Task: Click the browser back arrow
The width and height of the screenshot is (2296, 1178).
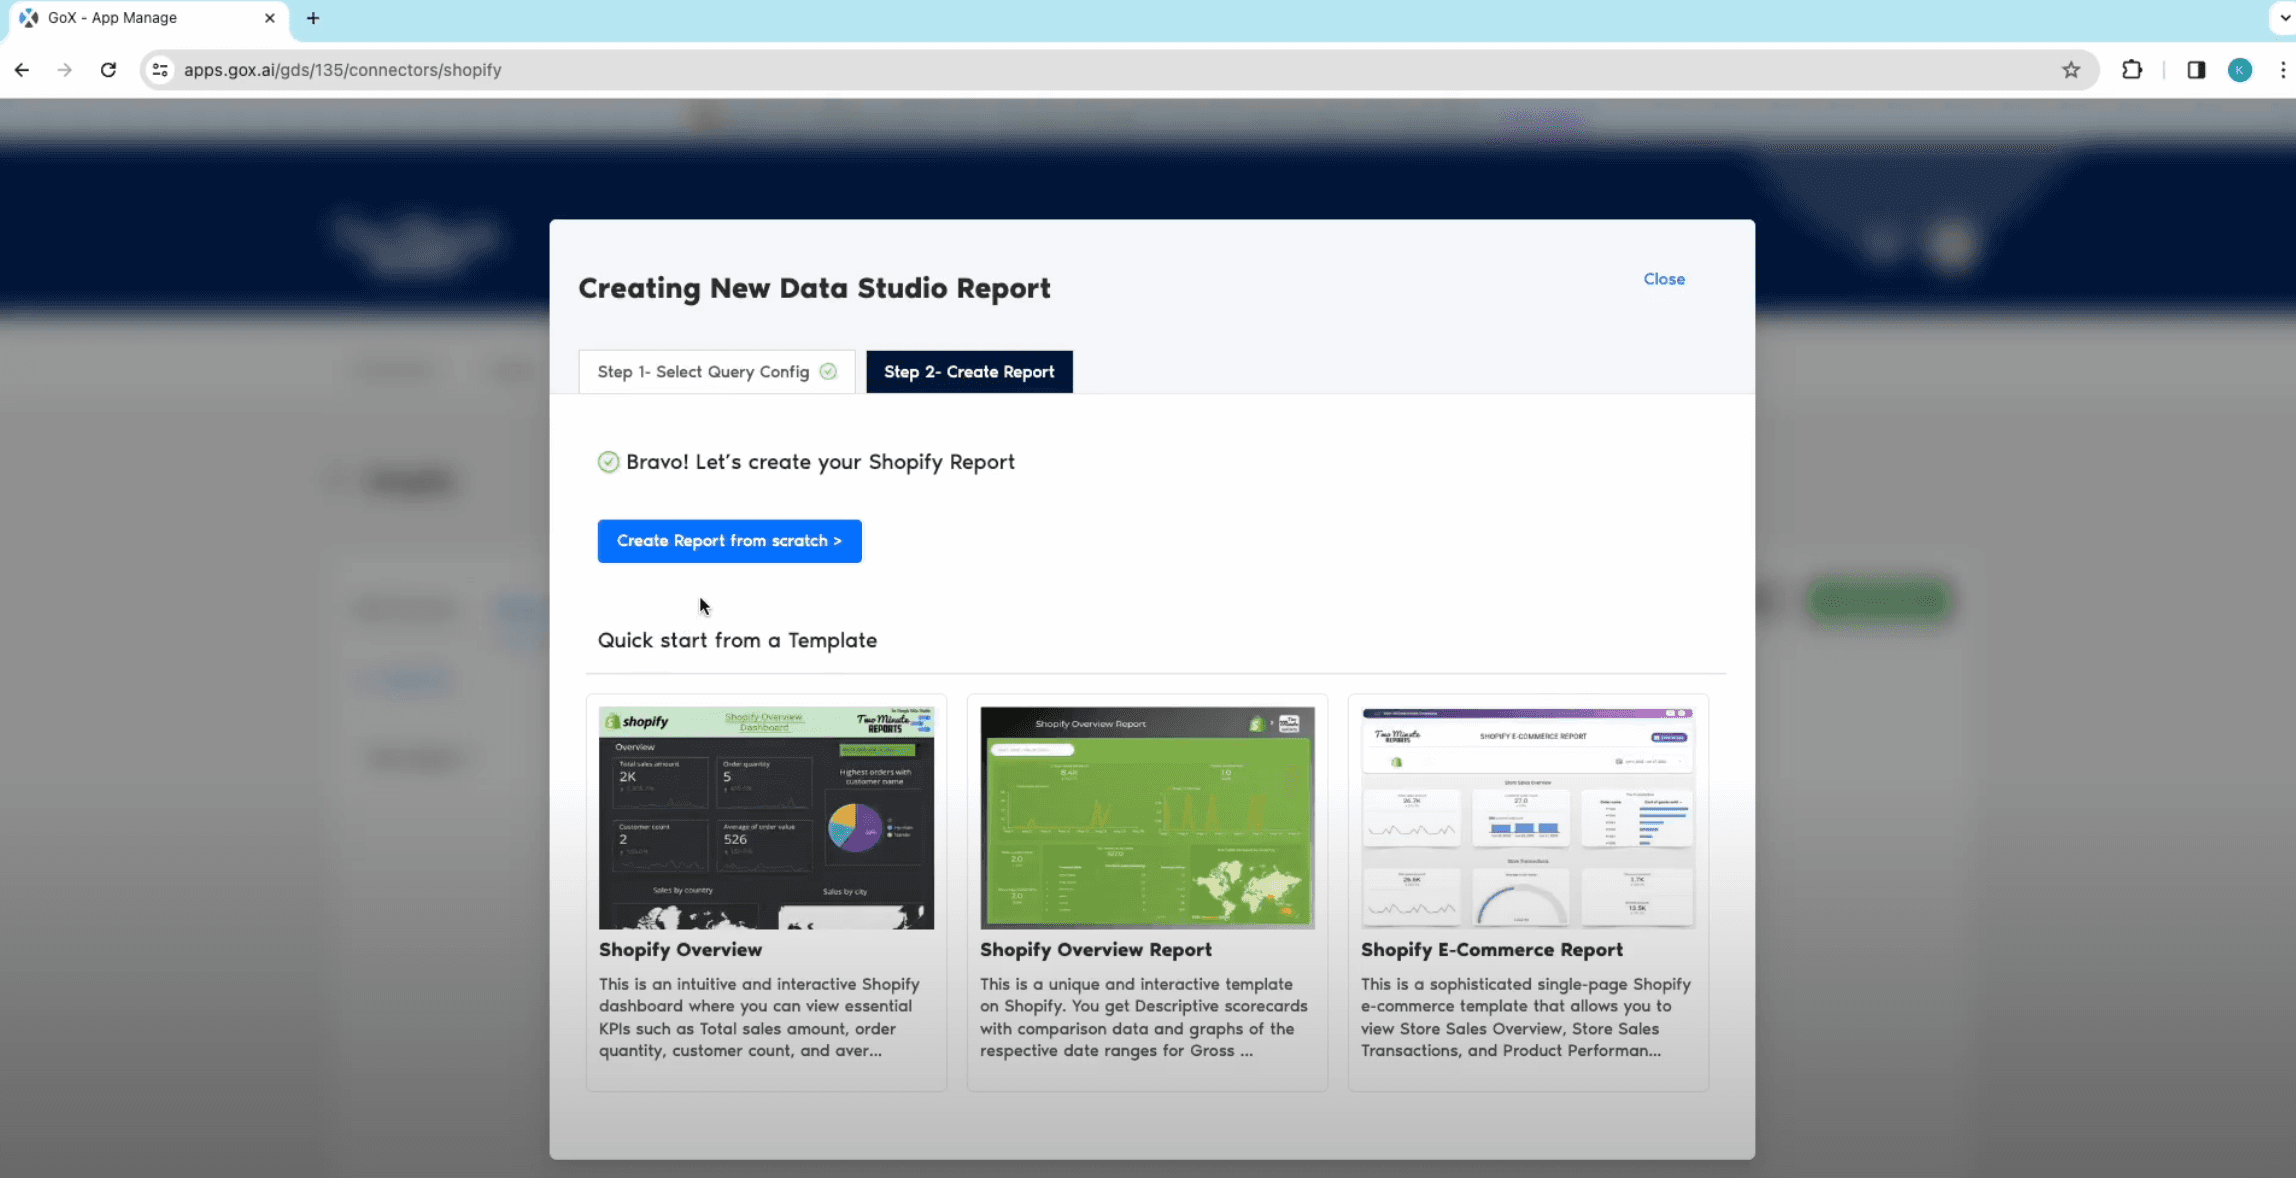Action: (22, 70)
